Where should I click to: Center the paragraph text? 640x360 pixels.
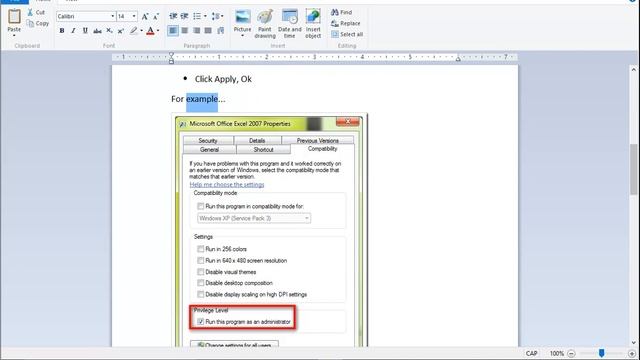pos(184,31)
